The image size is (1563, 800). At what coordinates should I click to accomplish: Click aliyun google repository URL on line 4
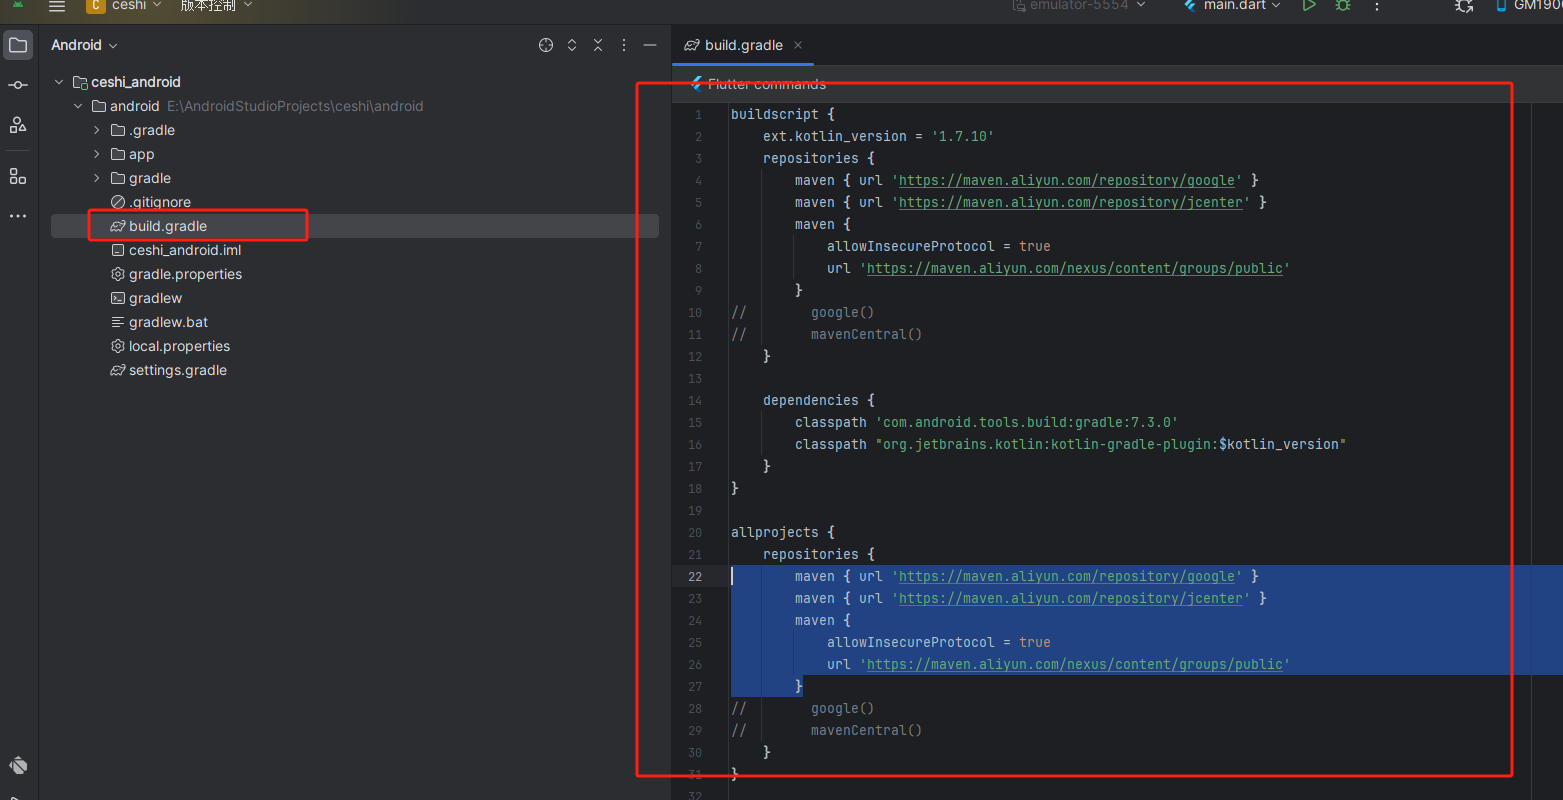pyautogui.click(x=1067, y=180)
